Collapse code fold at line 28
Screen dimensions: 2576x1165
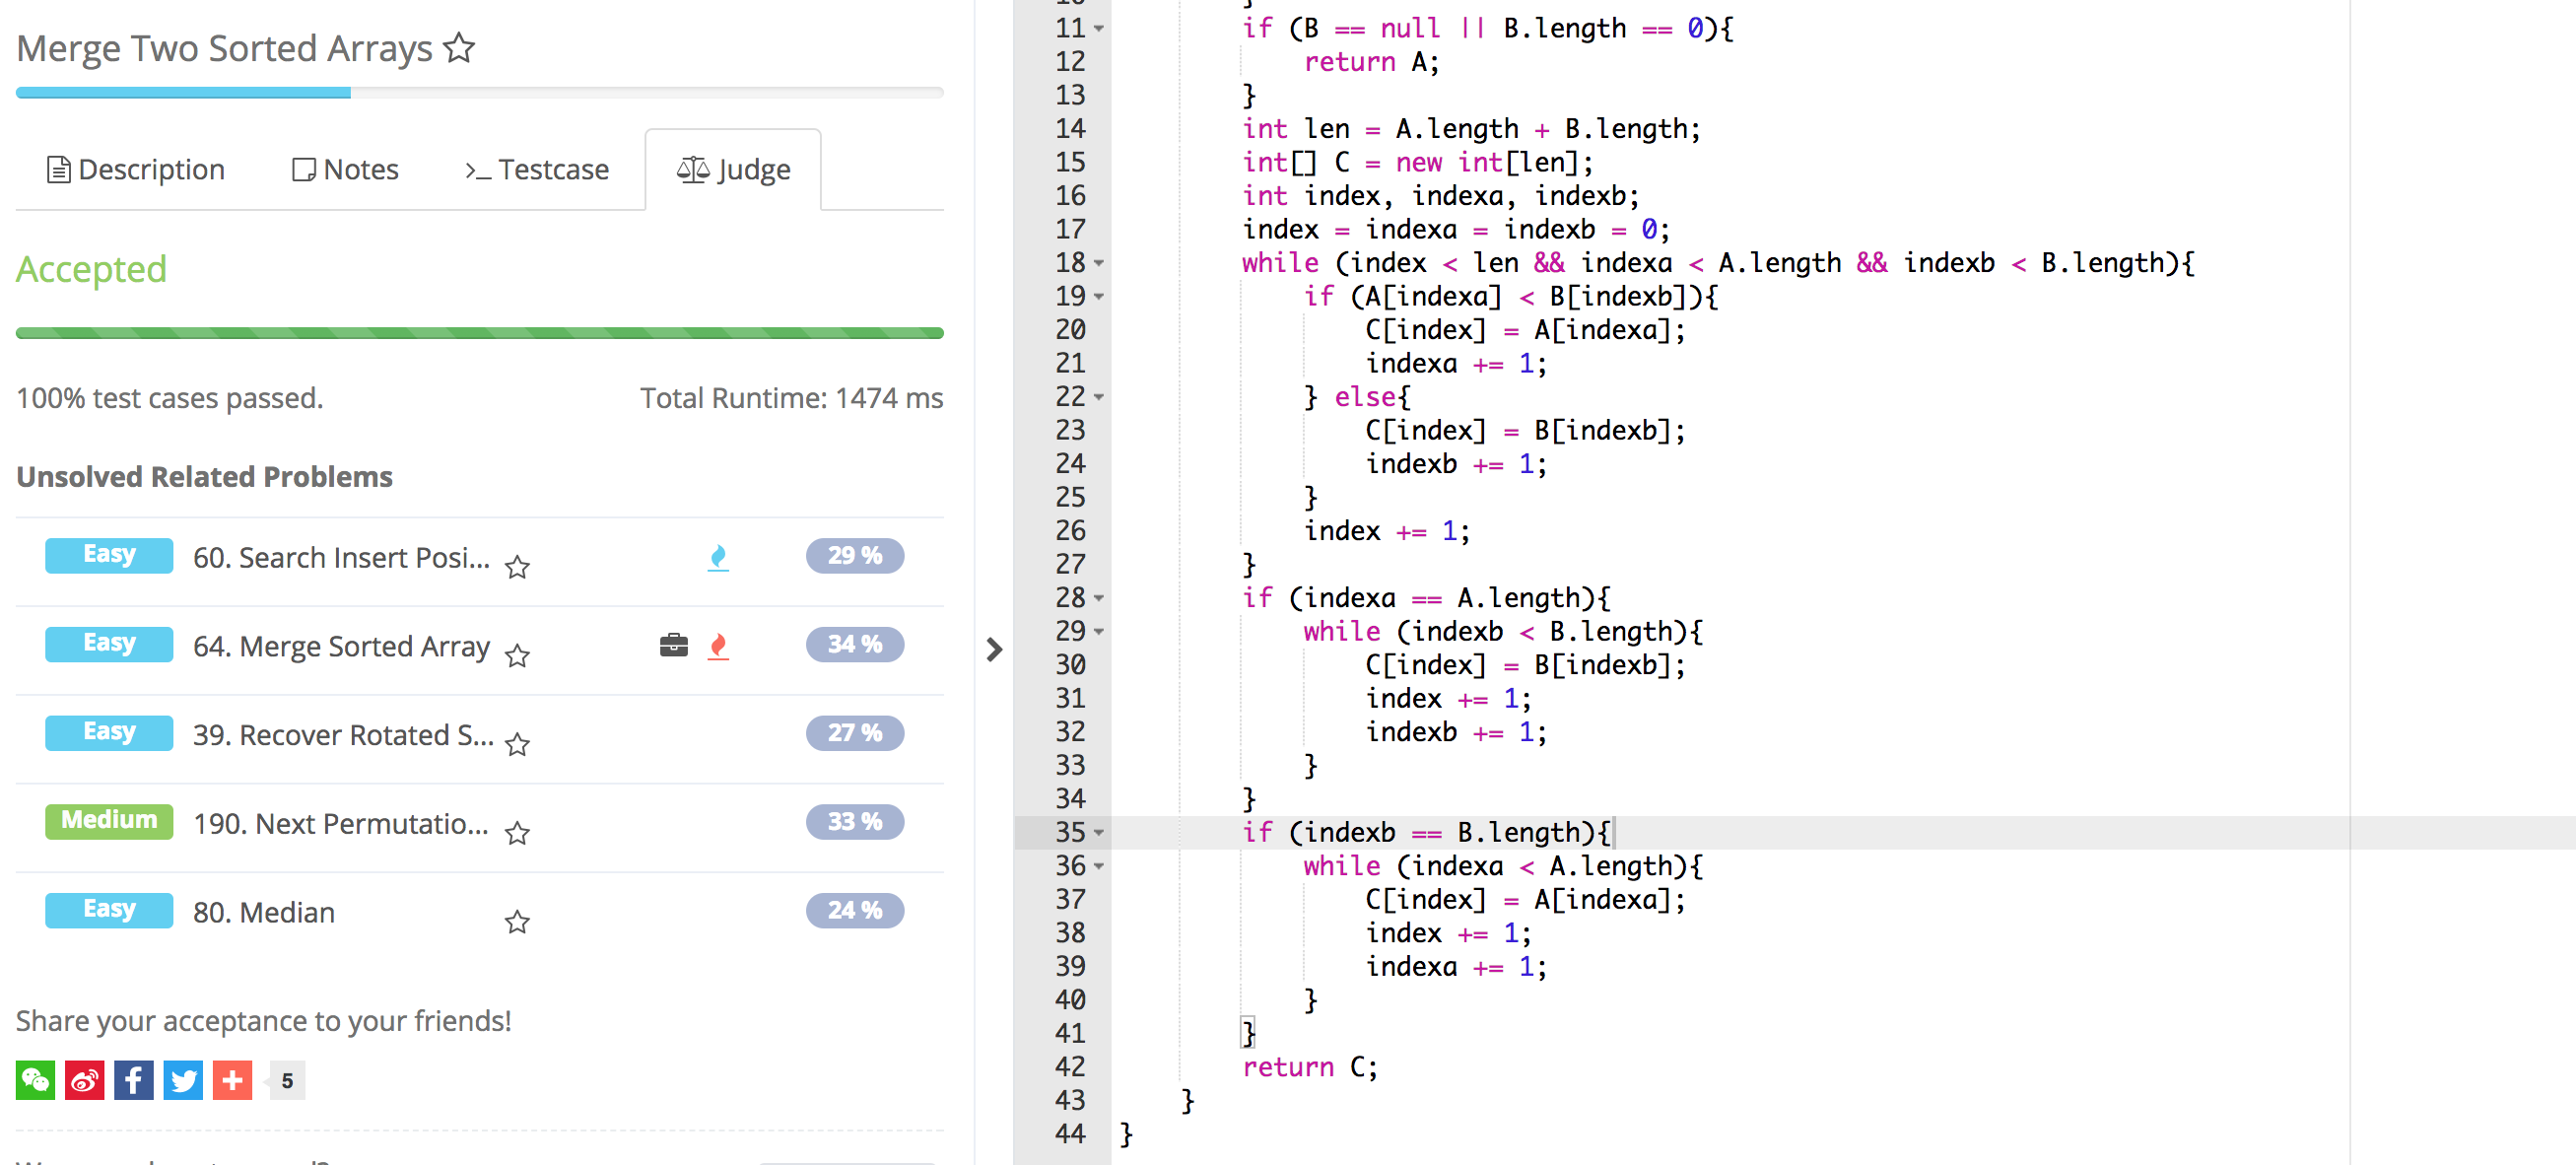pos(1099,598)
